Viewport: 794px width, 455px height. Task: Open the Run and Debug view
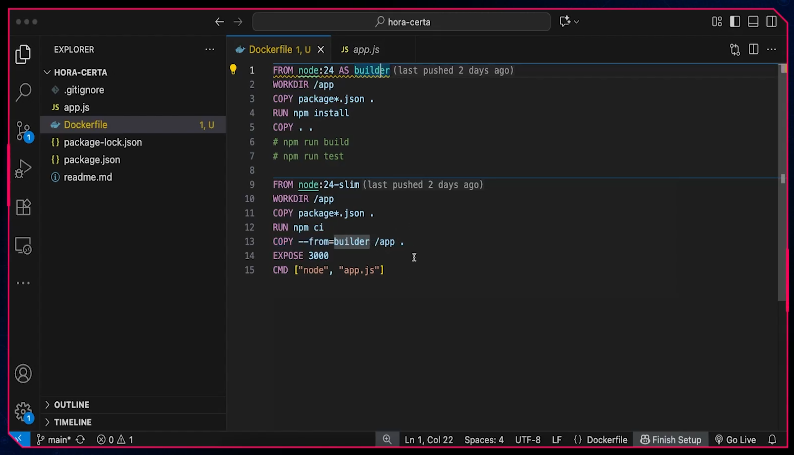tap(22, 169)
